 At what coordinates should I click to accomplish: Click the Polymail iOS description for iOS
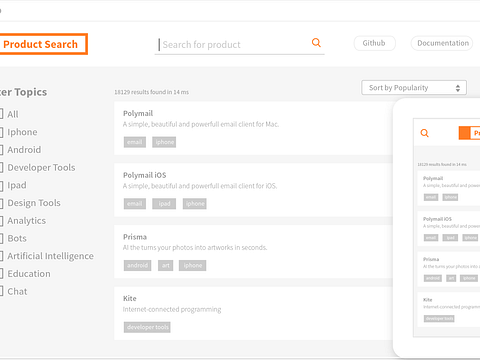coord(200,186)
